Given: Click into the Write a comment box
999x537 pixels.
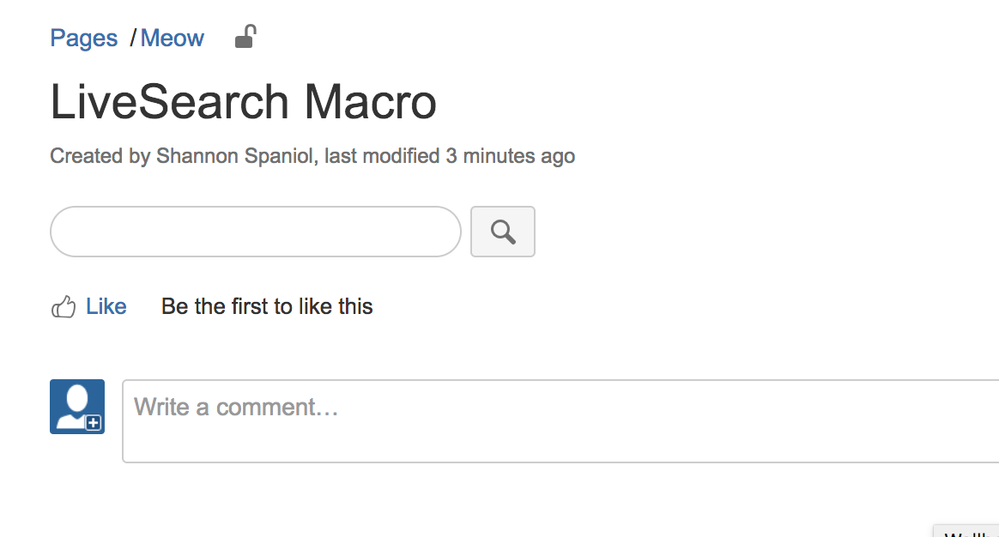Looking at the screenshot, I should 561,421.
